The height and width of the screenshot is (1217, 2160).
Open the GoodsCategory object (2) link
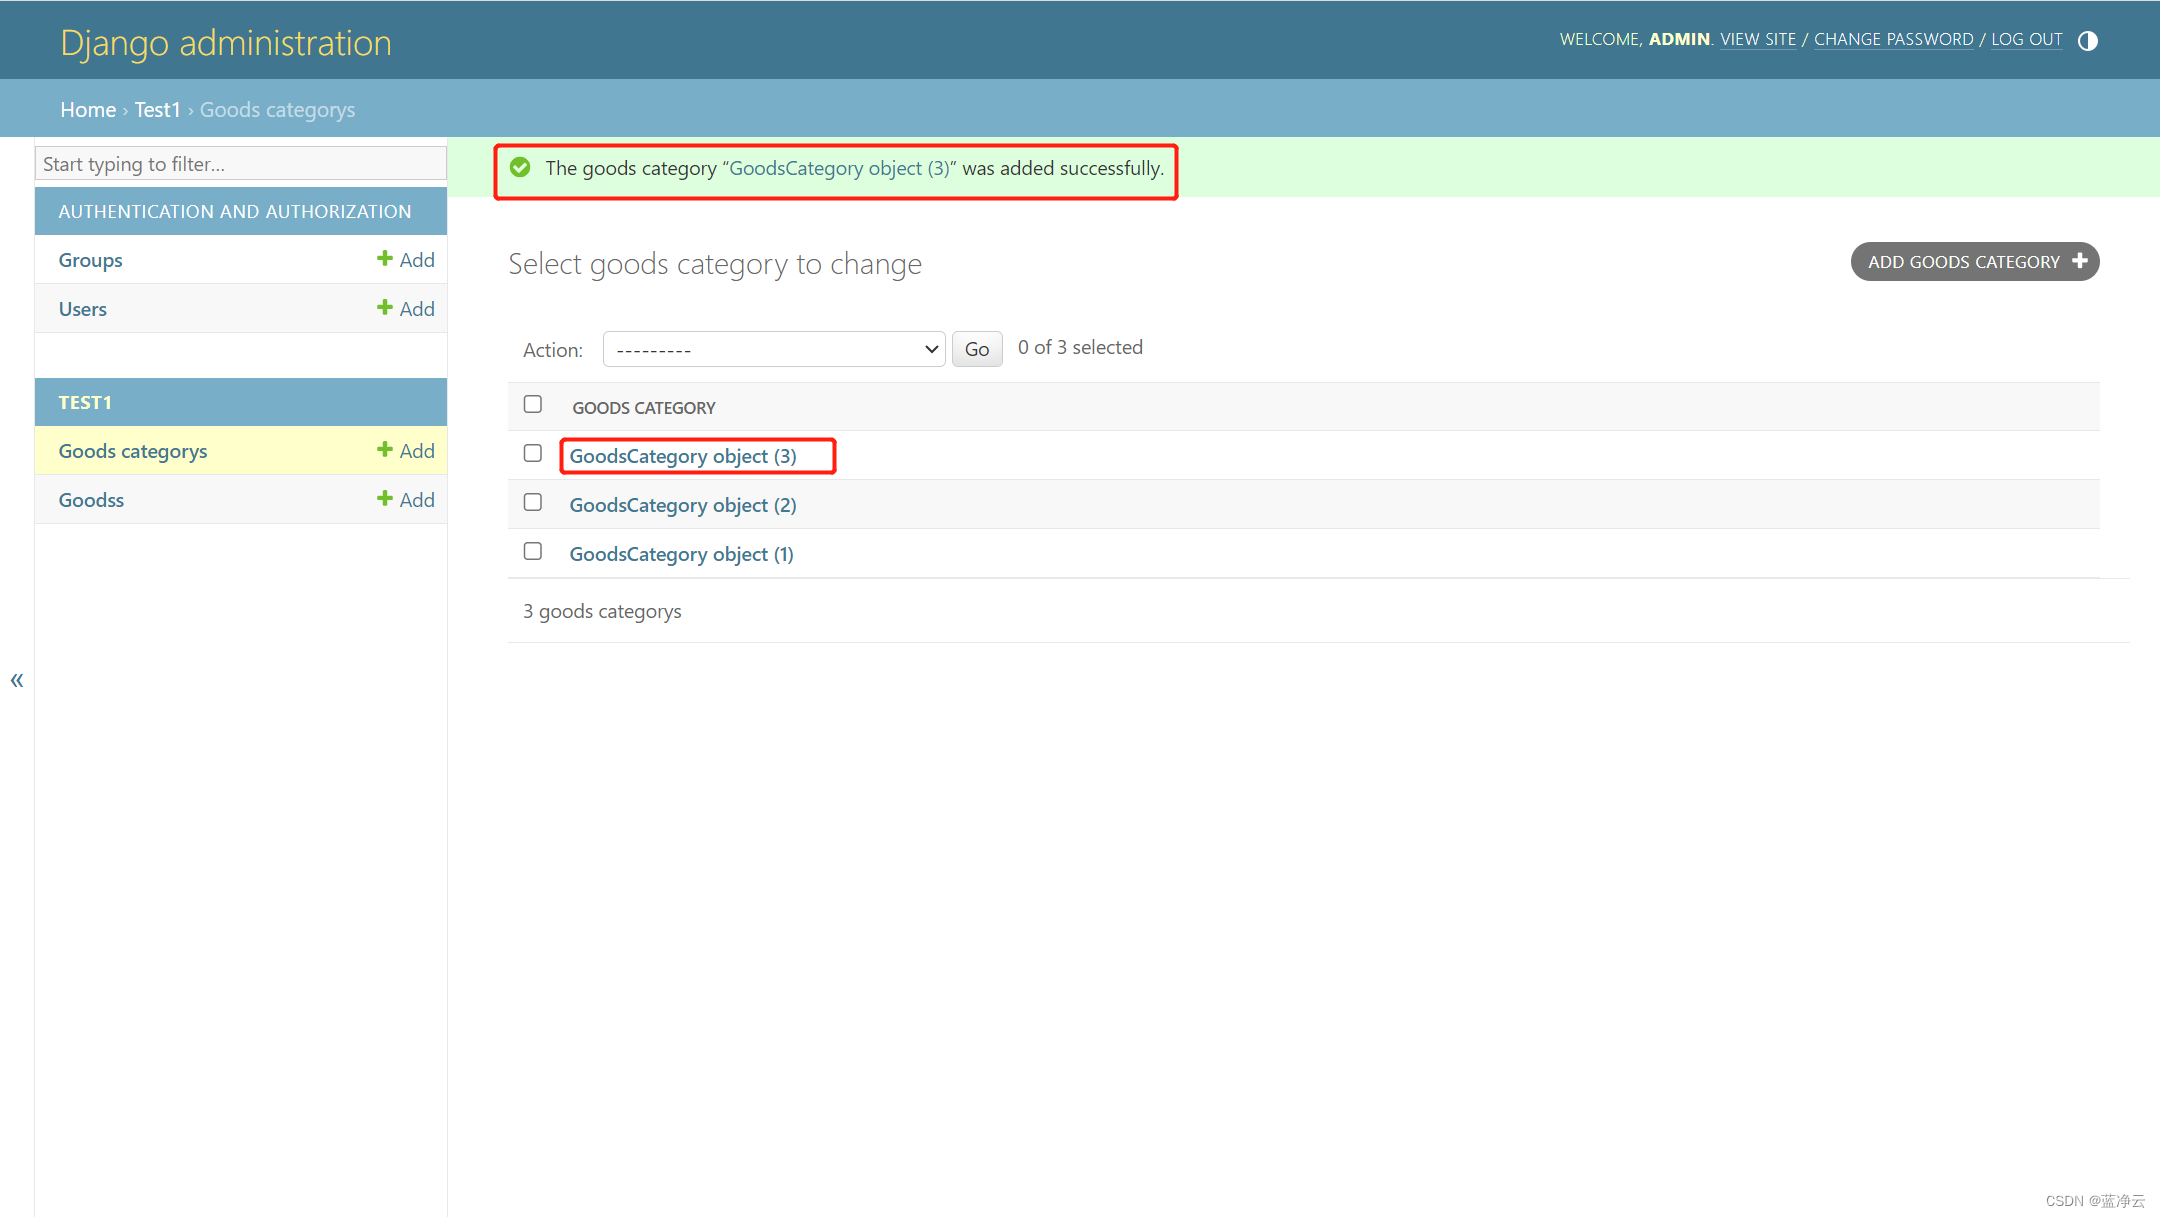[x=683, y=505]
